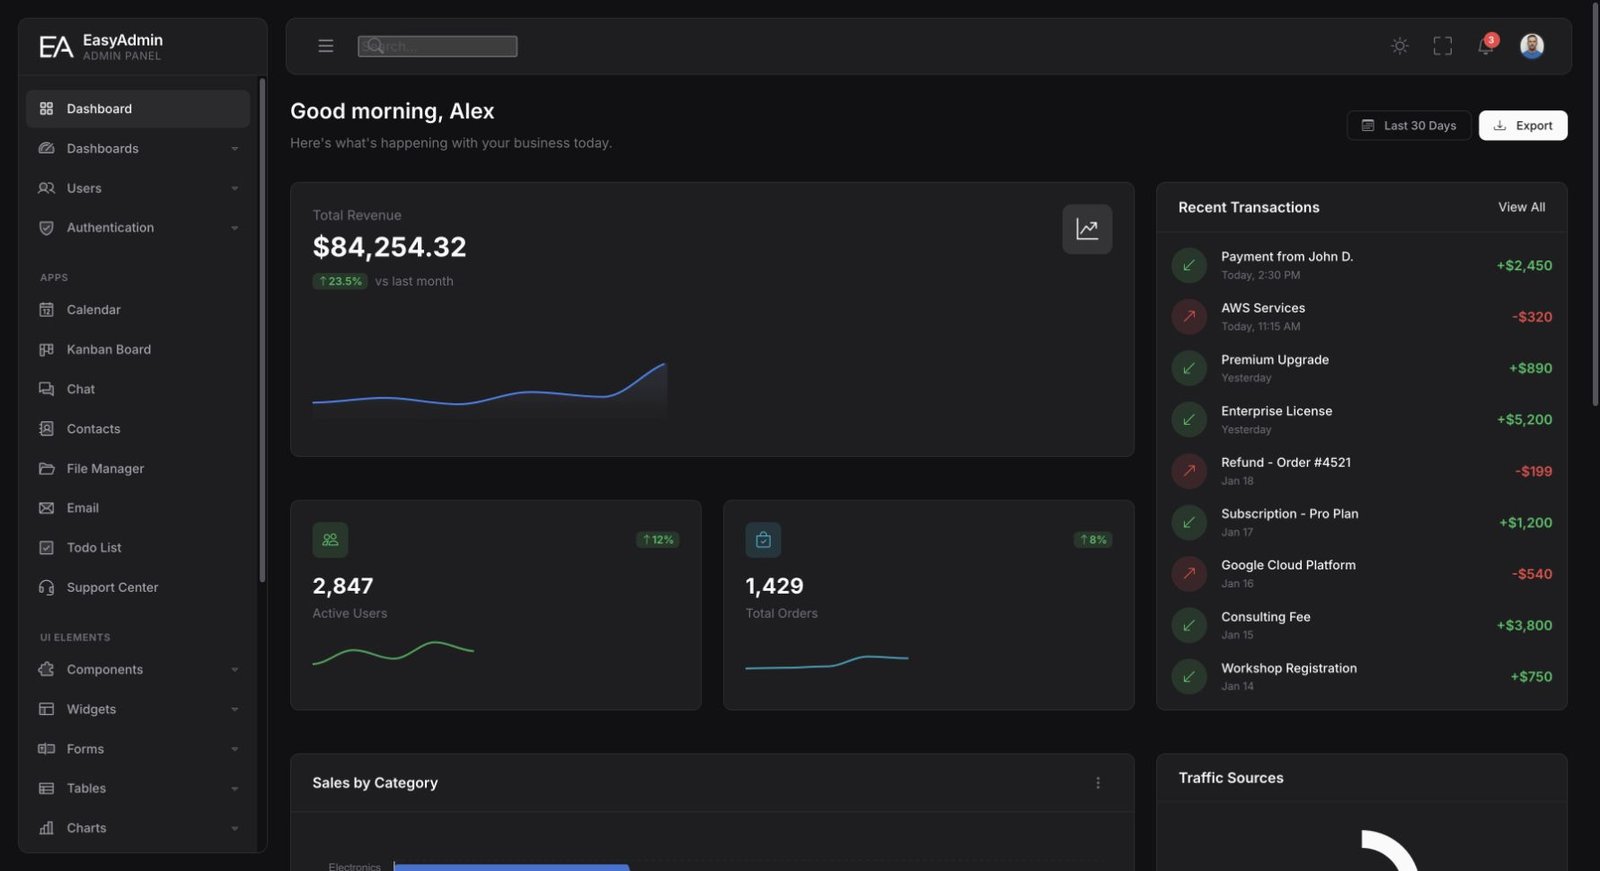Click the Enterprise License incoming arrow icon

(x=1189, y=420)
